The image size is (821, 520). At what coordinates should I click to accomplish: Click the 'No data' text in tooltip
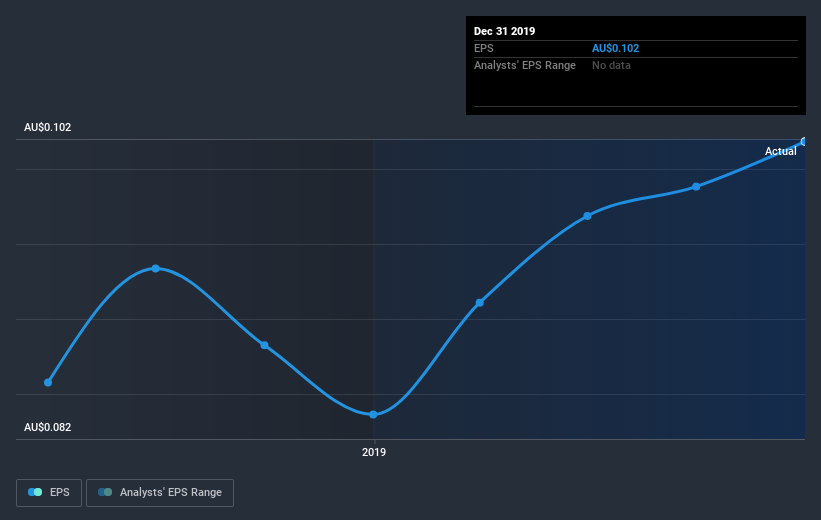(x=611, y=65)
